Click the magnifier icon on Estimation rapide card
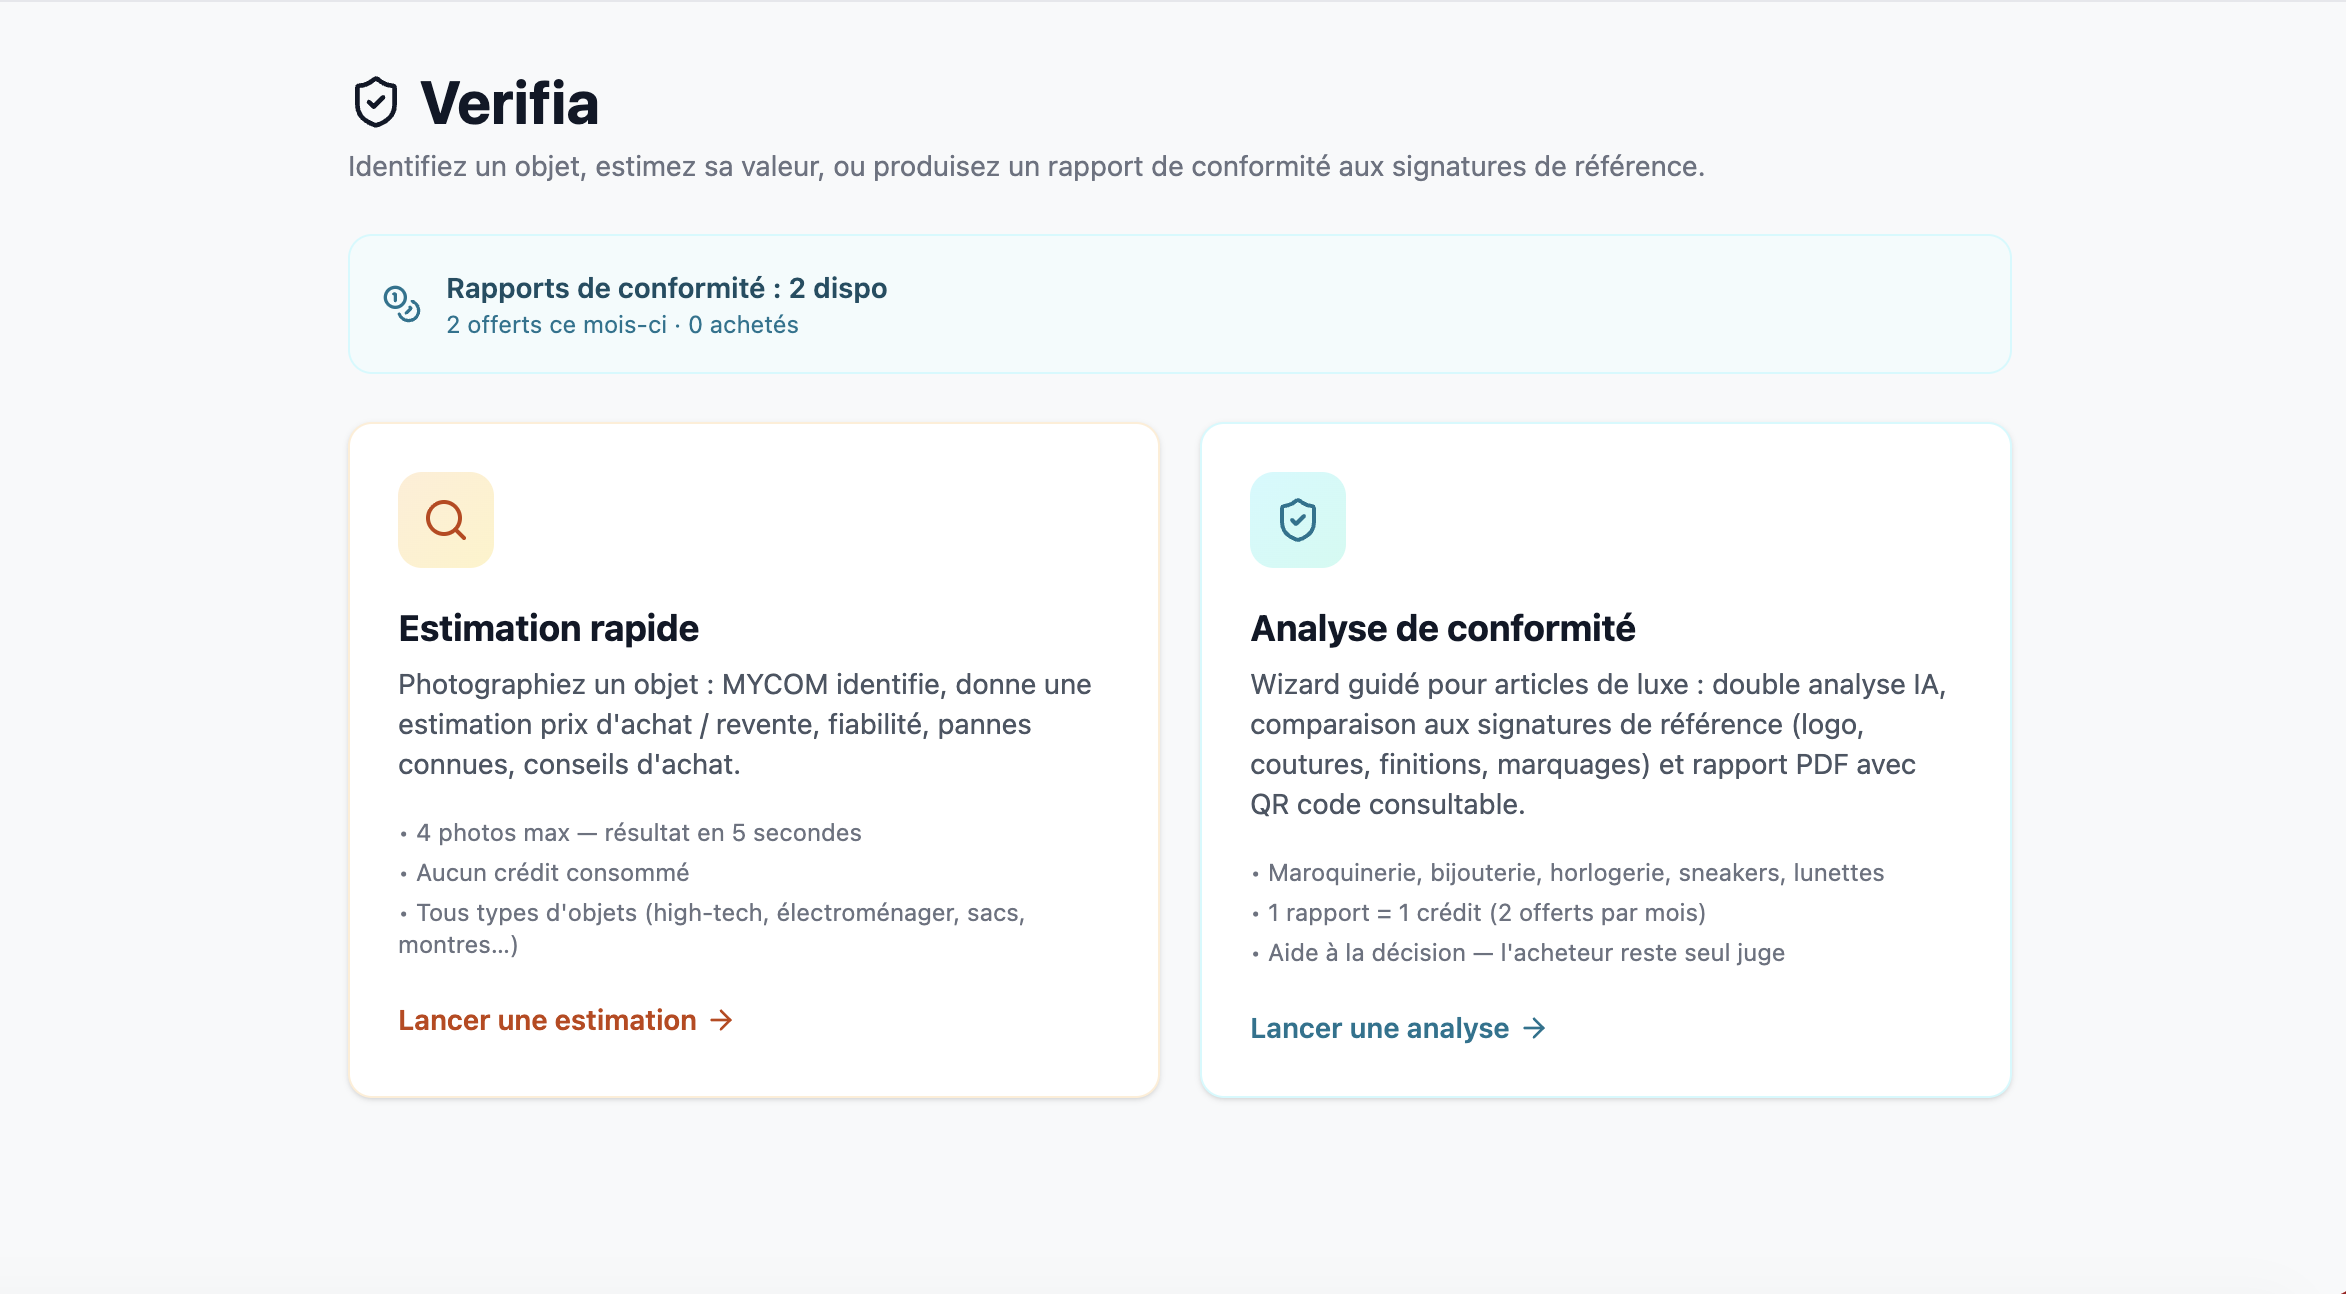2346x1294 pixels. click(x=446, y=520)
